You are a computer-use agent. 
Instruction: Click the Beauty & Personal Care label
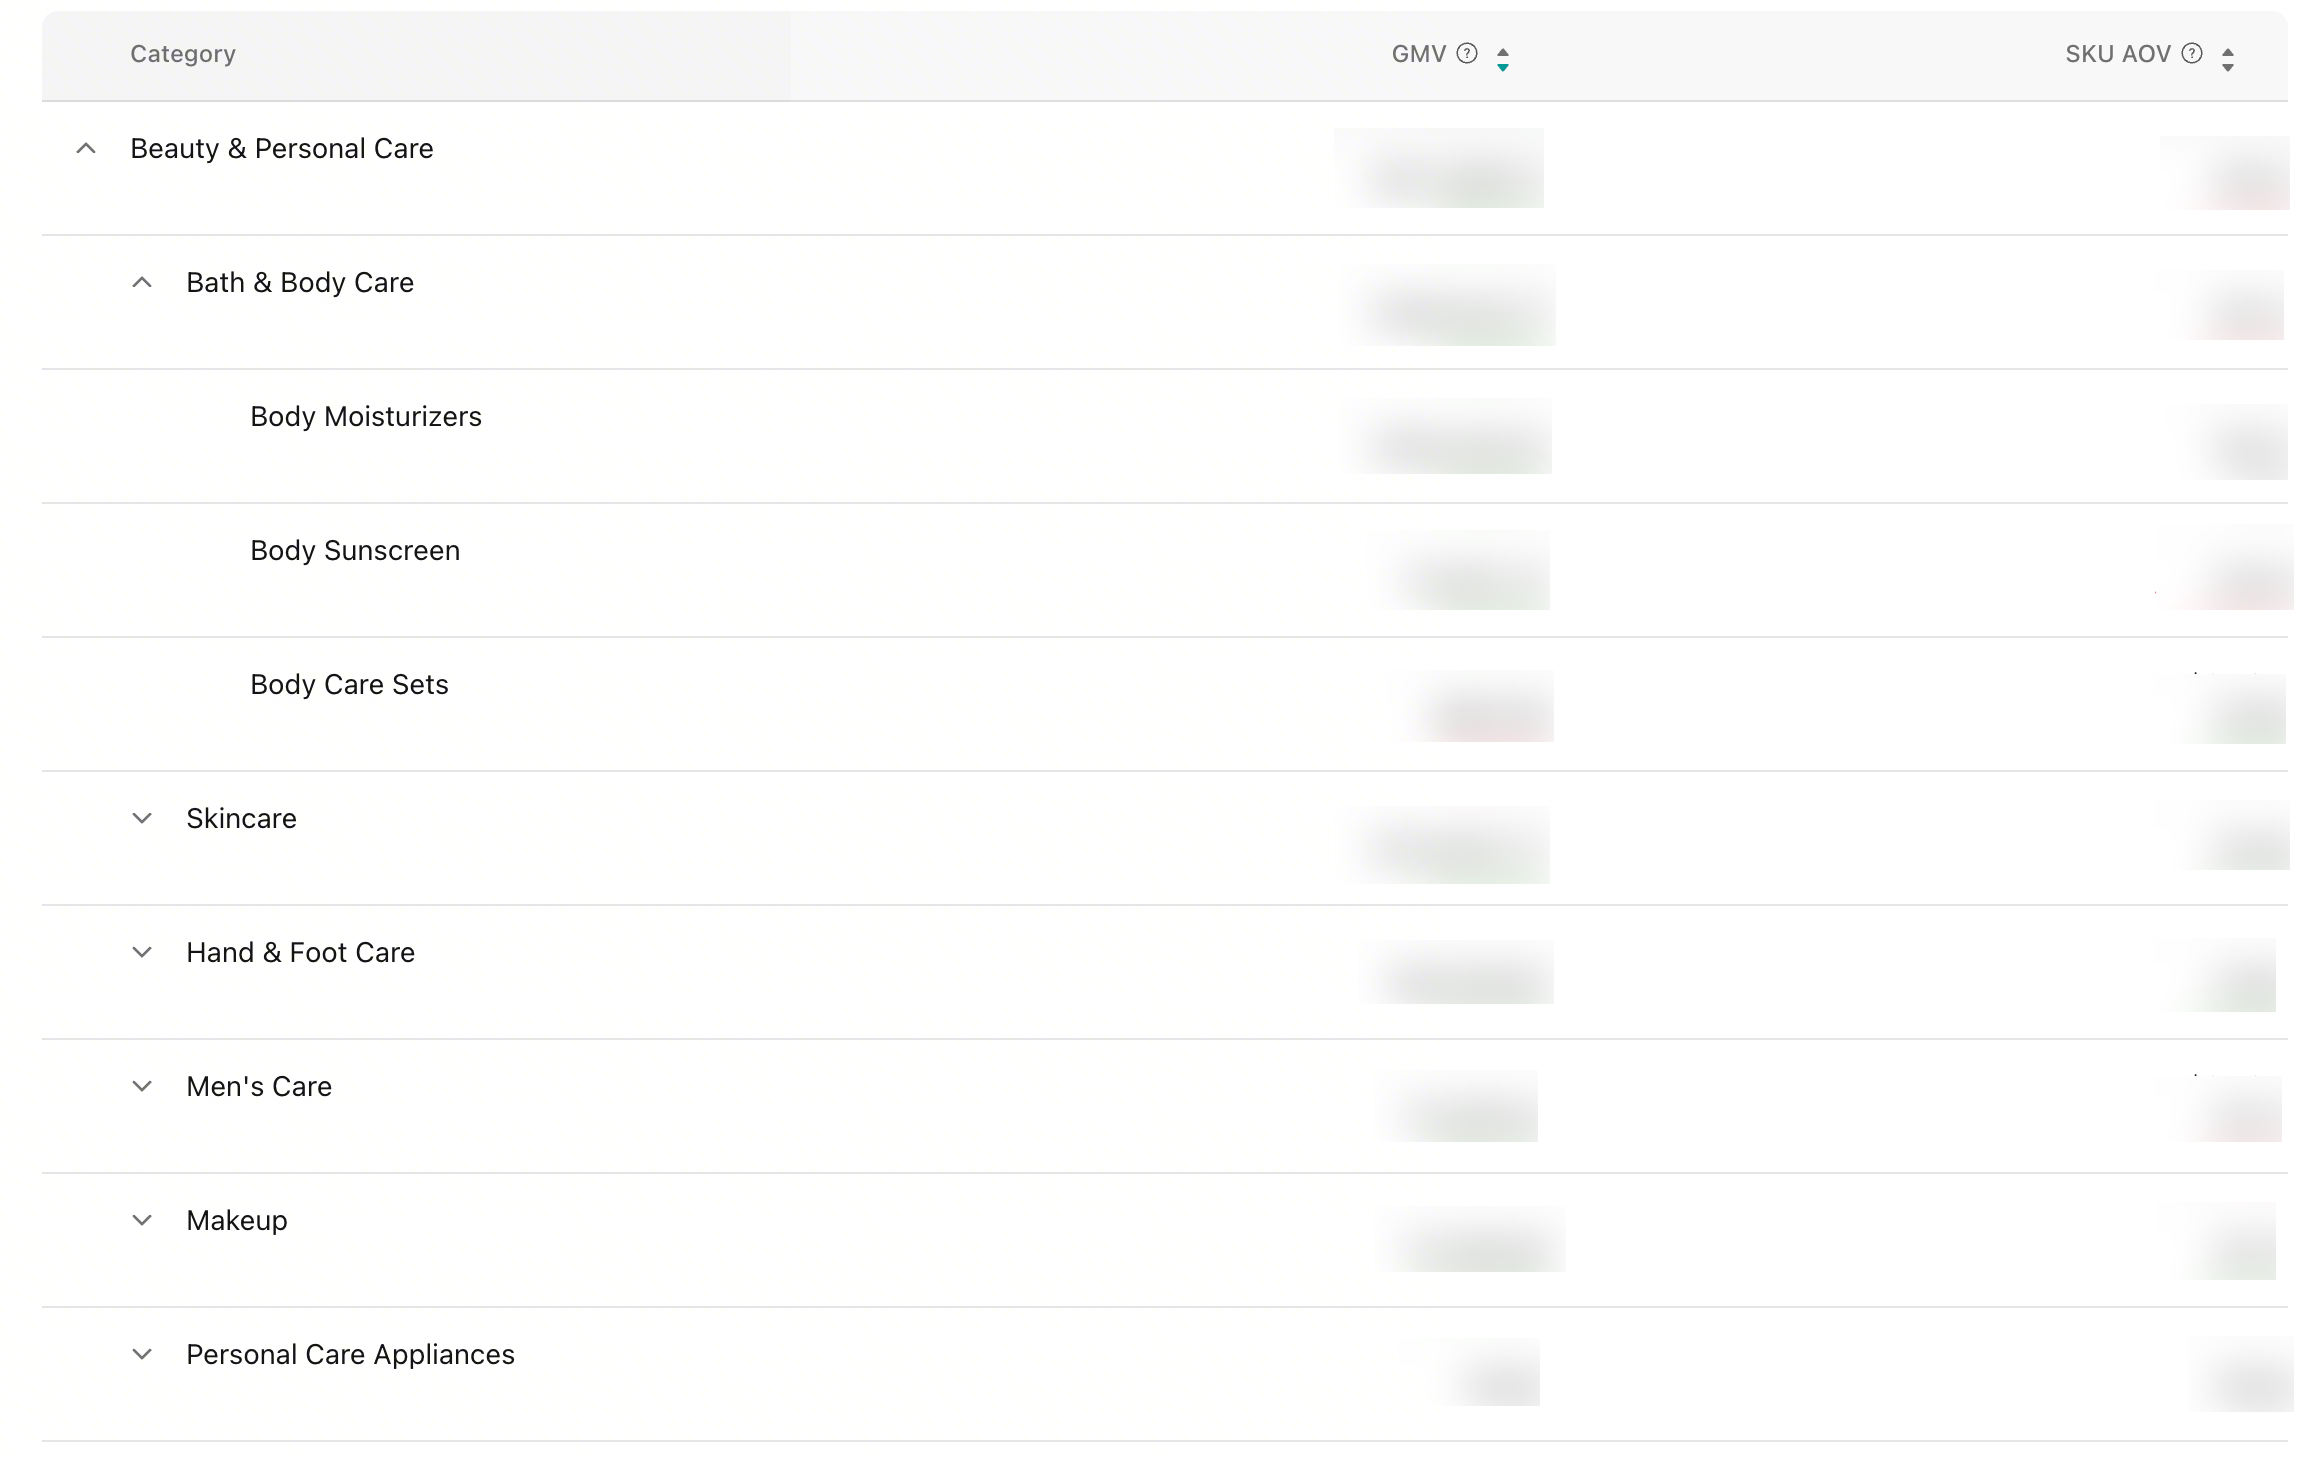tap(282, 149)
